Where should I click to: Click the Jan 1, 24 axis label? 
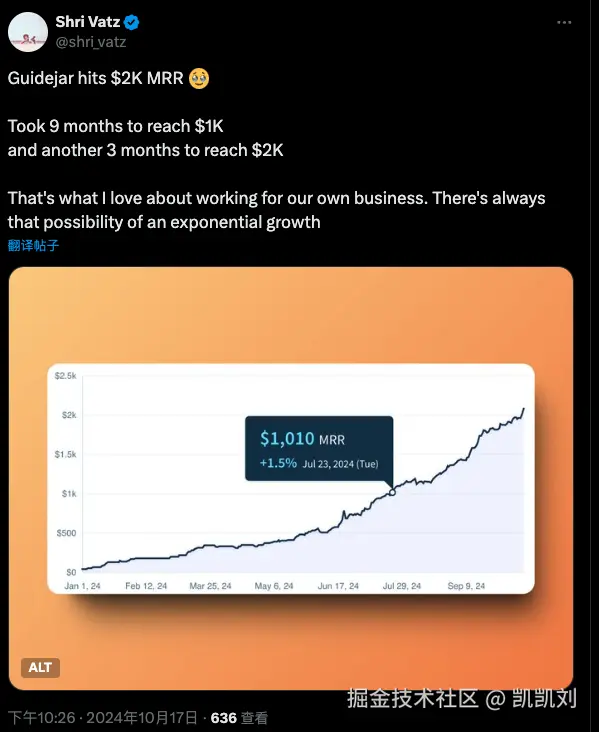point(82,586)
